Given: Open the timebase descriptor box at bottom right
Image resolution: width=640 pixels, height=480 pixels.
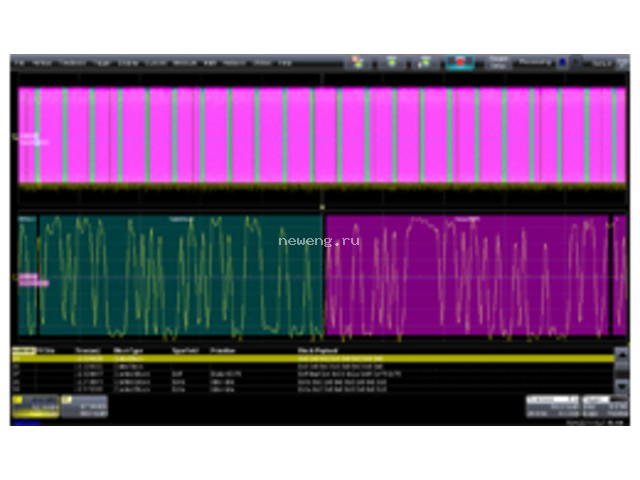Looking at the screenshot, I should 553,407.
